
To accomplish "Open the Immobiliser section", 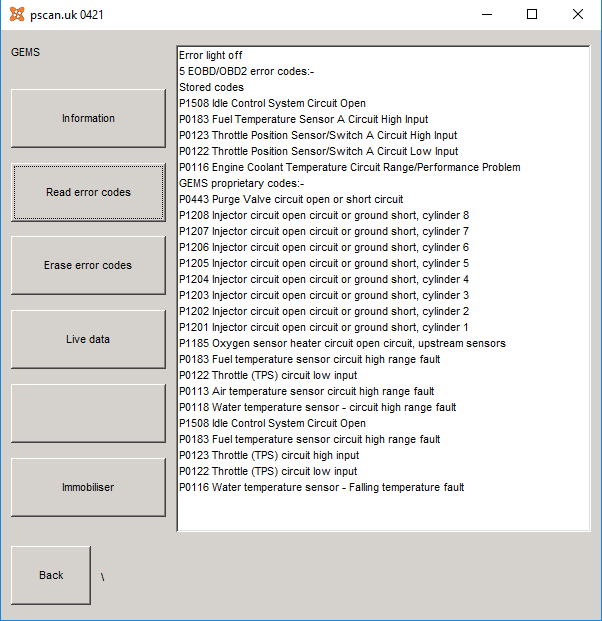I will [x=88, y=488].
